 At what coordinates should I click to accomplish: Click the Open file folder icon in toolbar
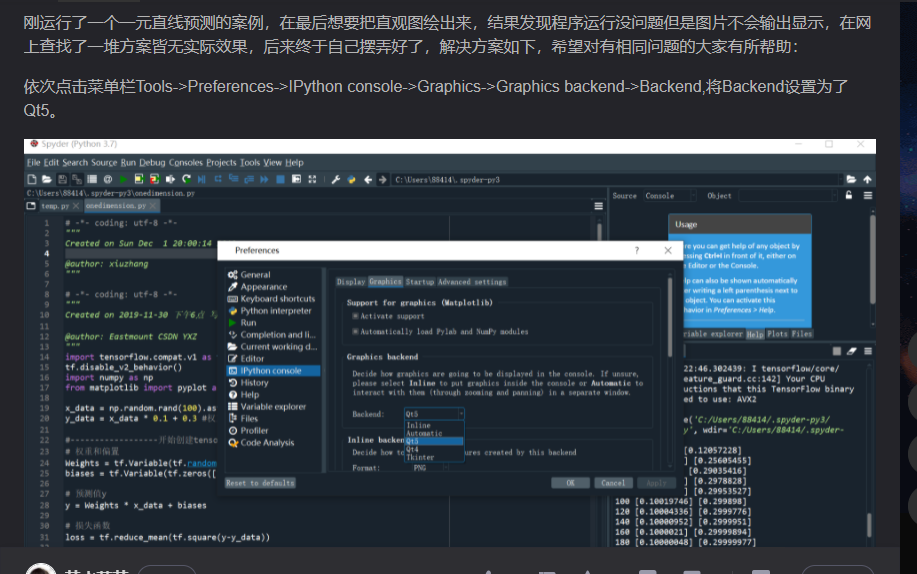[47, 179]
